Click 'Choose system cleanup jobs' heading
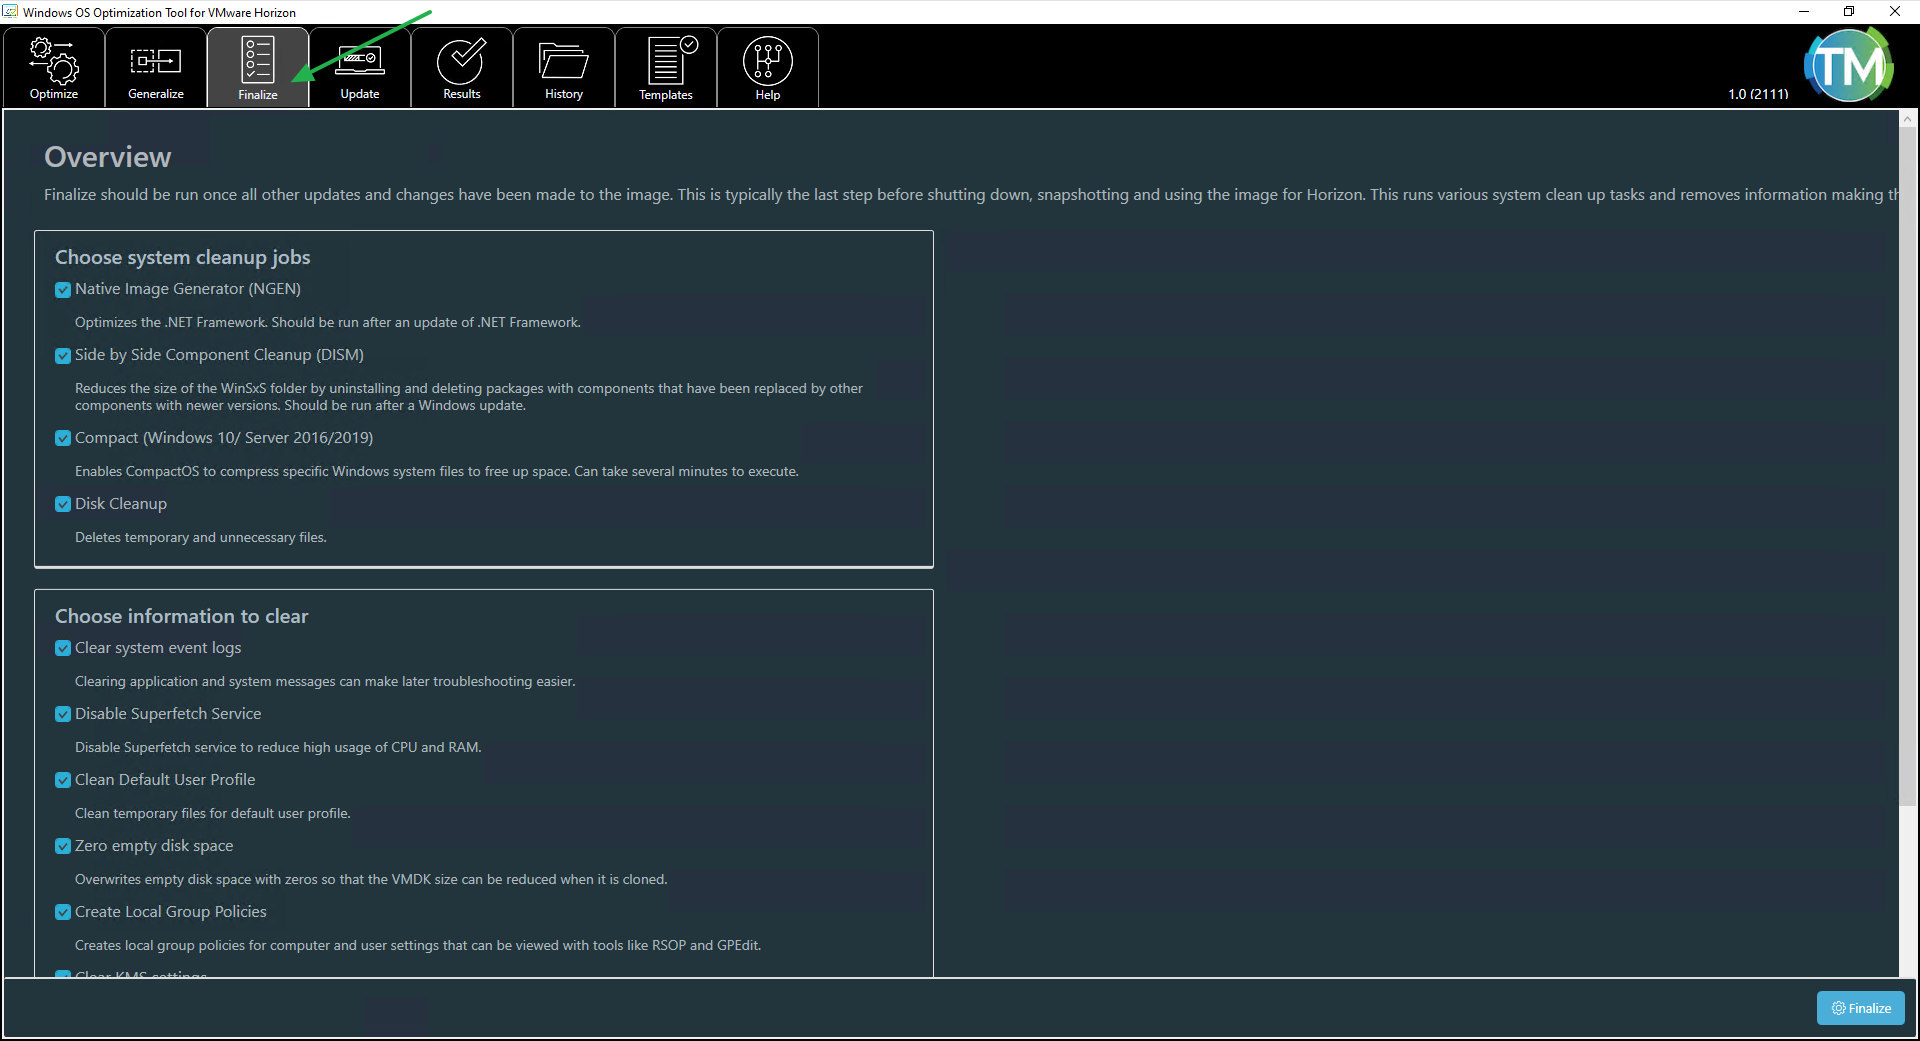1920x1041 pixels. pyautogui.click(x=183, y=257)
